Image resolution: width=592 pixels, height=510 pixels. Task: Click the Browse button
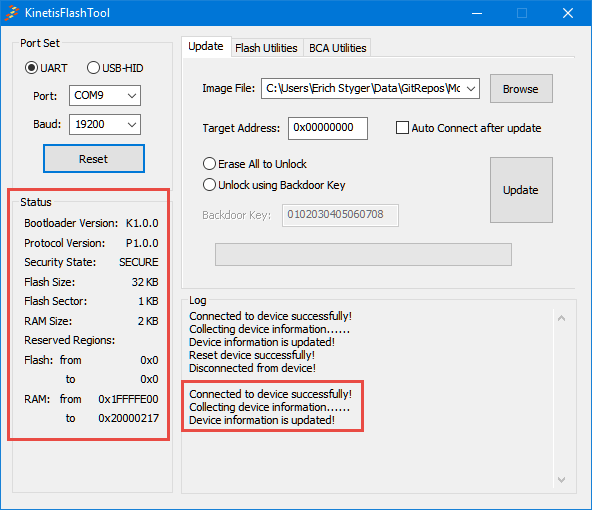pos(521,89)
